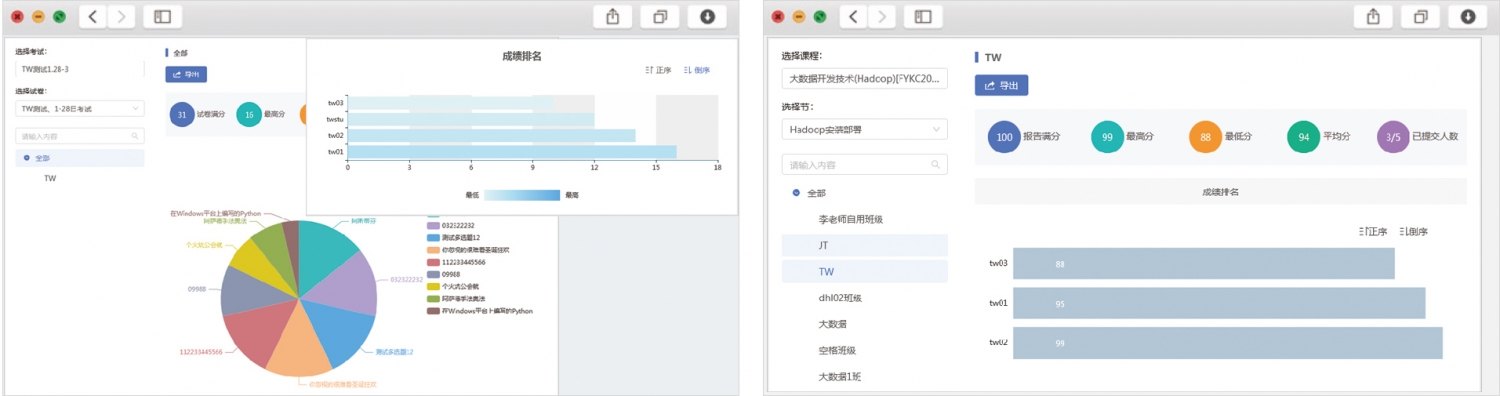
Task: Open downloads icon in left window toolbar
Action: 707,16
